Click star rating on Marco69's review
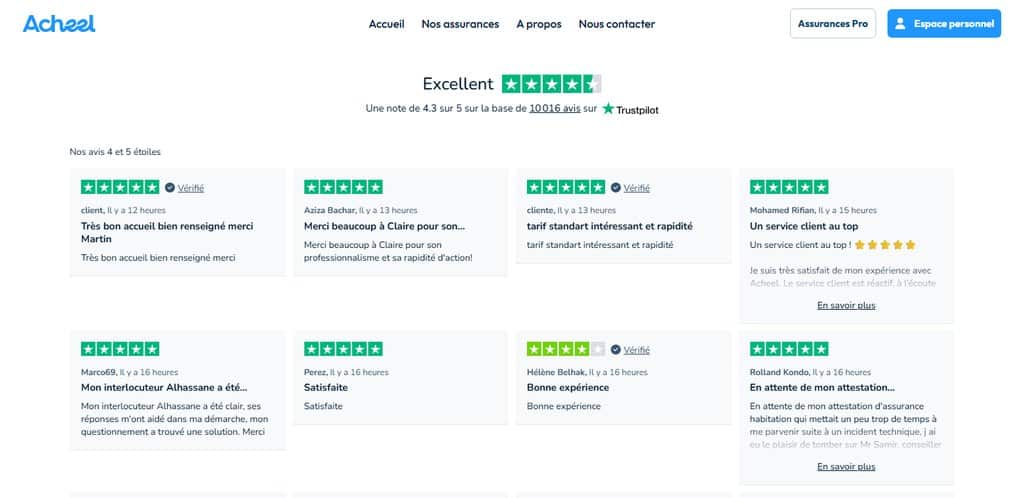The height and width of the screenshot is (498, 1024). [120, 349]
